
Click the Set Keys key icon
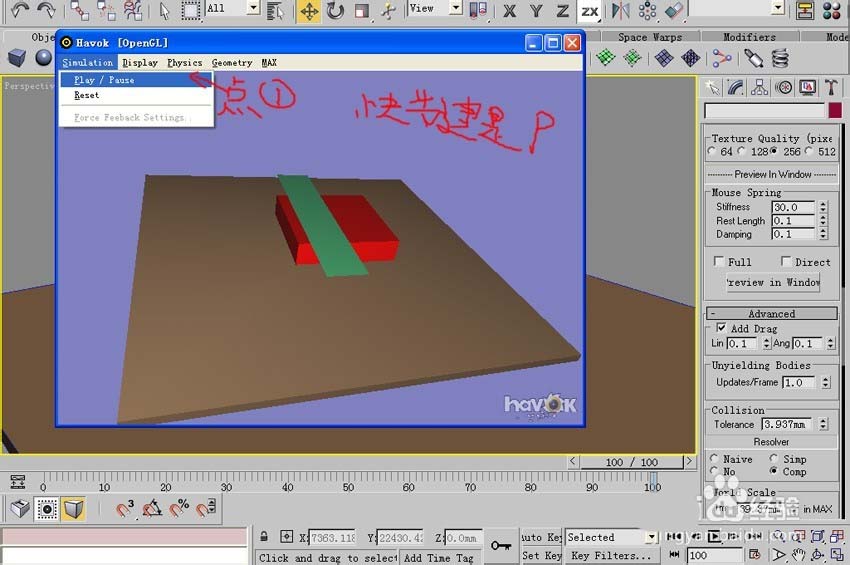coord(501,545)
